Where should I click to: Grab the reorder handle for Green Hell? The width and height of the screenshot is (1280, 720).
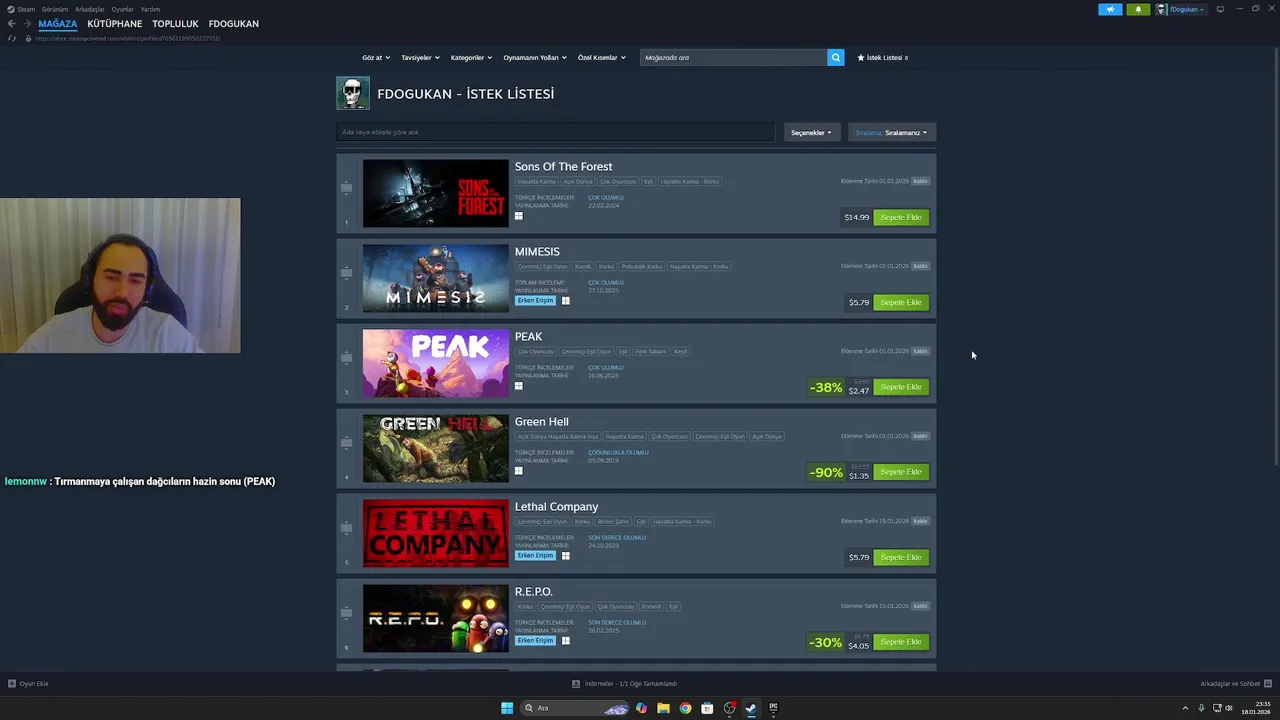347,442
